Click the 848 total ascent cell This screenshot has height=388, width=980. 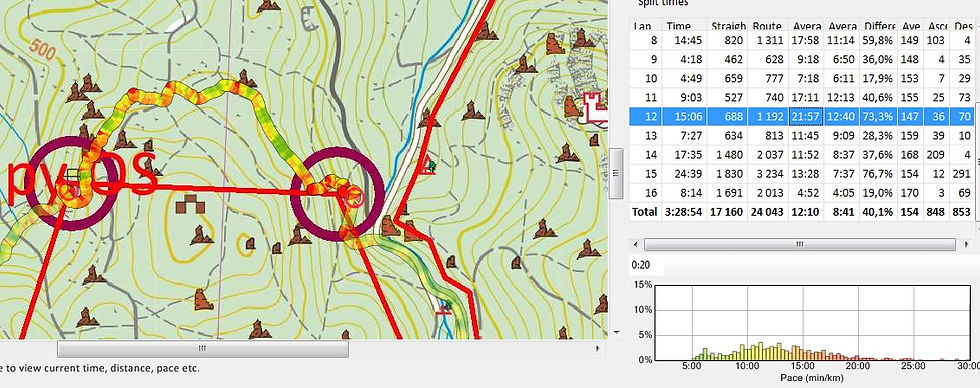click(935, 212)
